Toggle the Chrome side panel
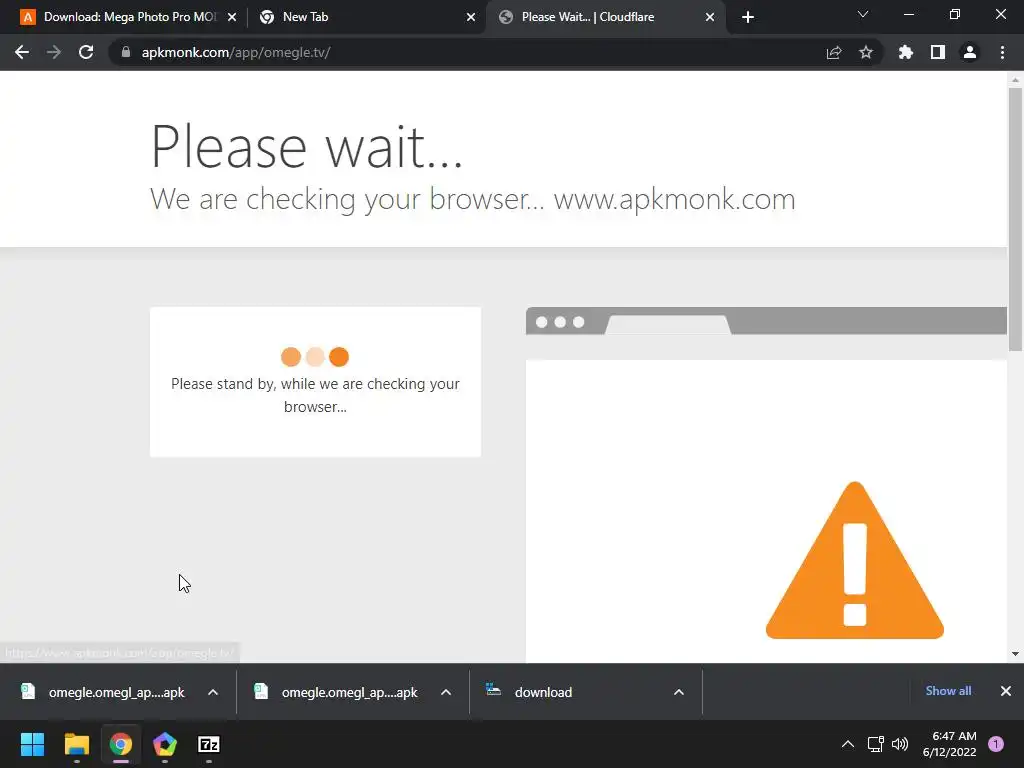The image size is (1024, 768). pos(938,52)
